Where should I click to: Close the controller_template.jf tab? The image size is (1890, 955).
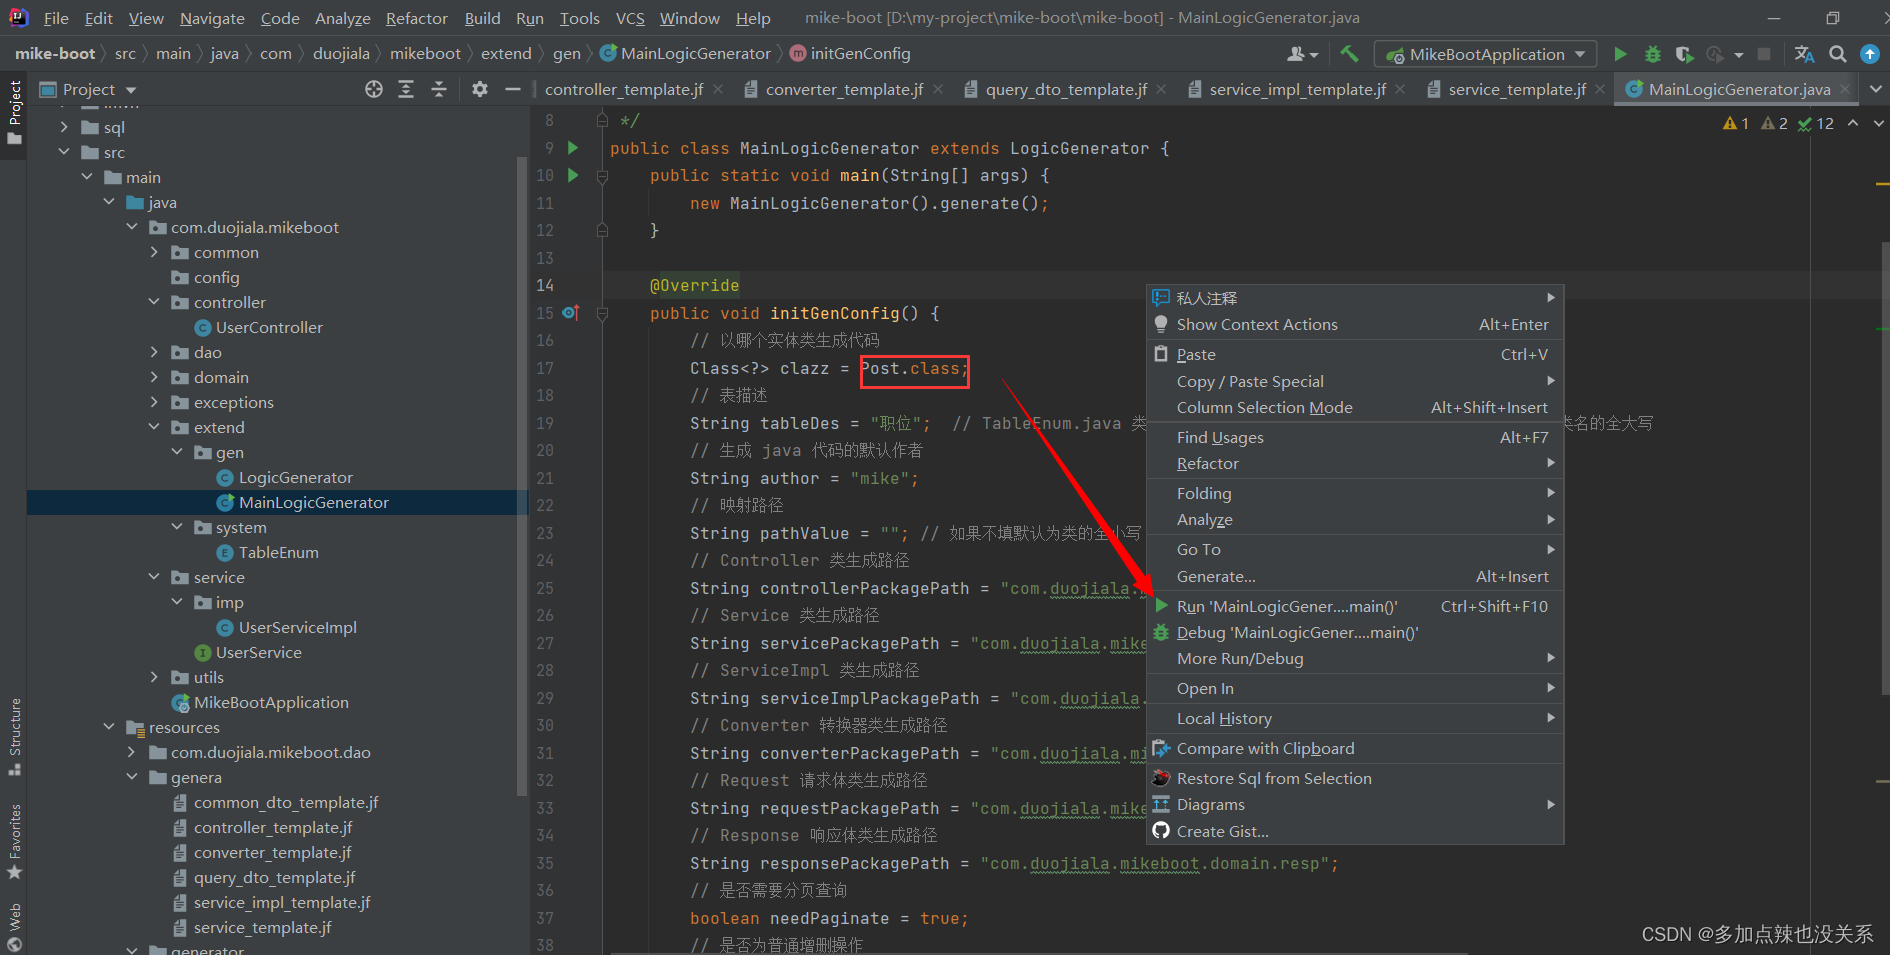coord(718,89)
